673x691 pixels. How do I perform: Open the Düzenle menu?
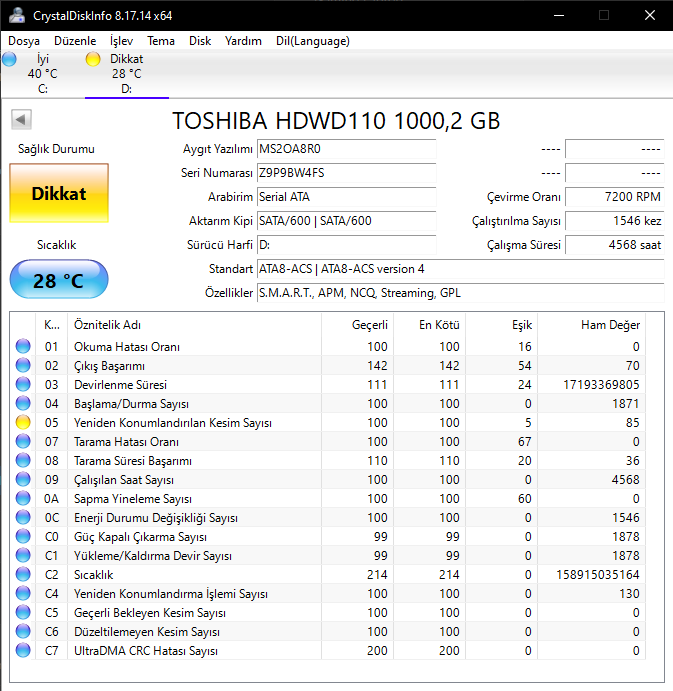[x=75, y=41]
